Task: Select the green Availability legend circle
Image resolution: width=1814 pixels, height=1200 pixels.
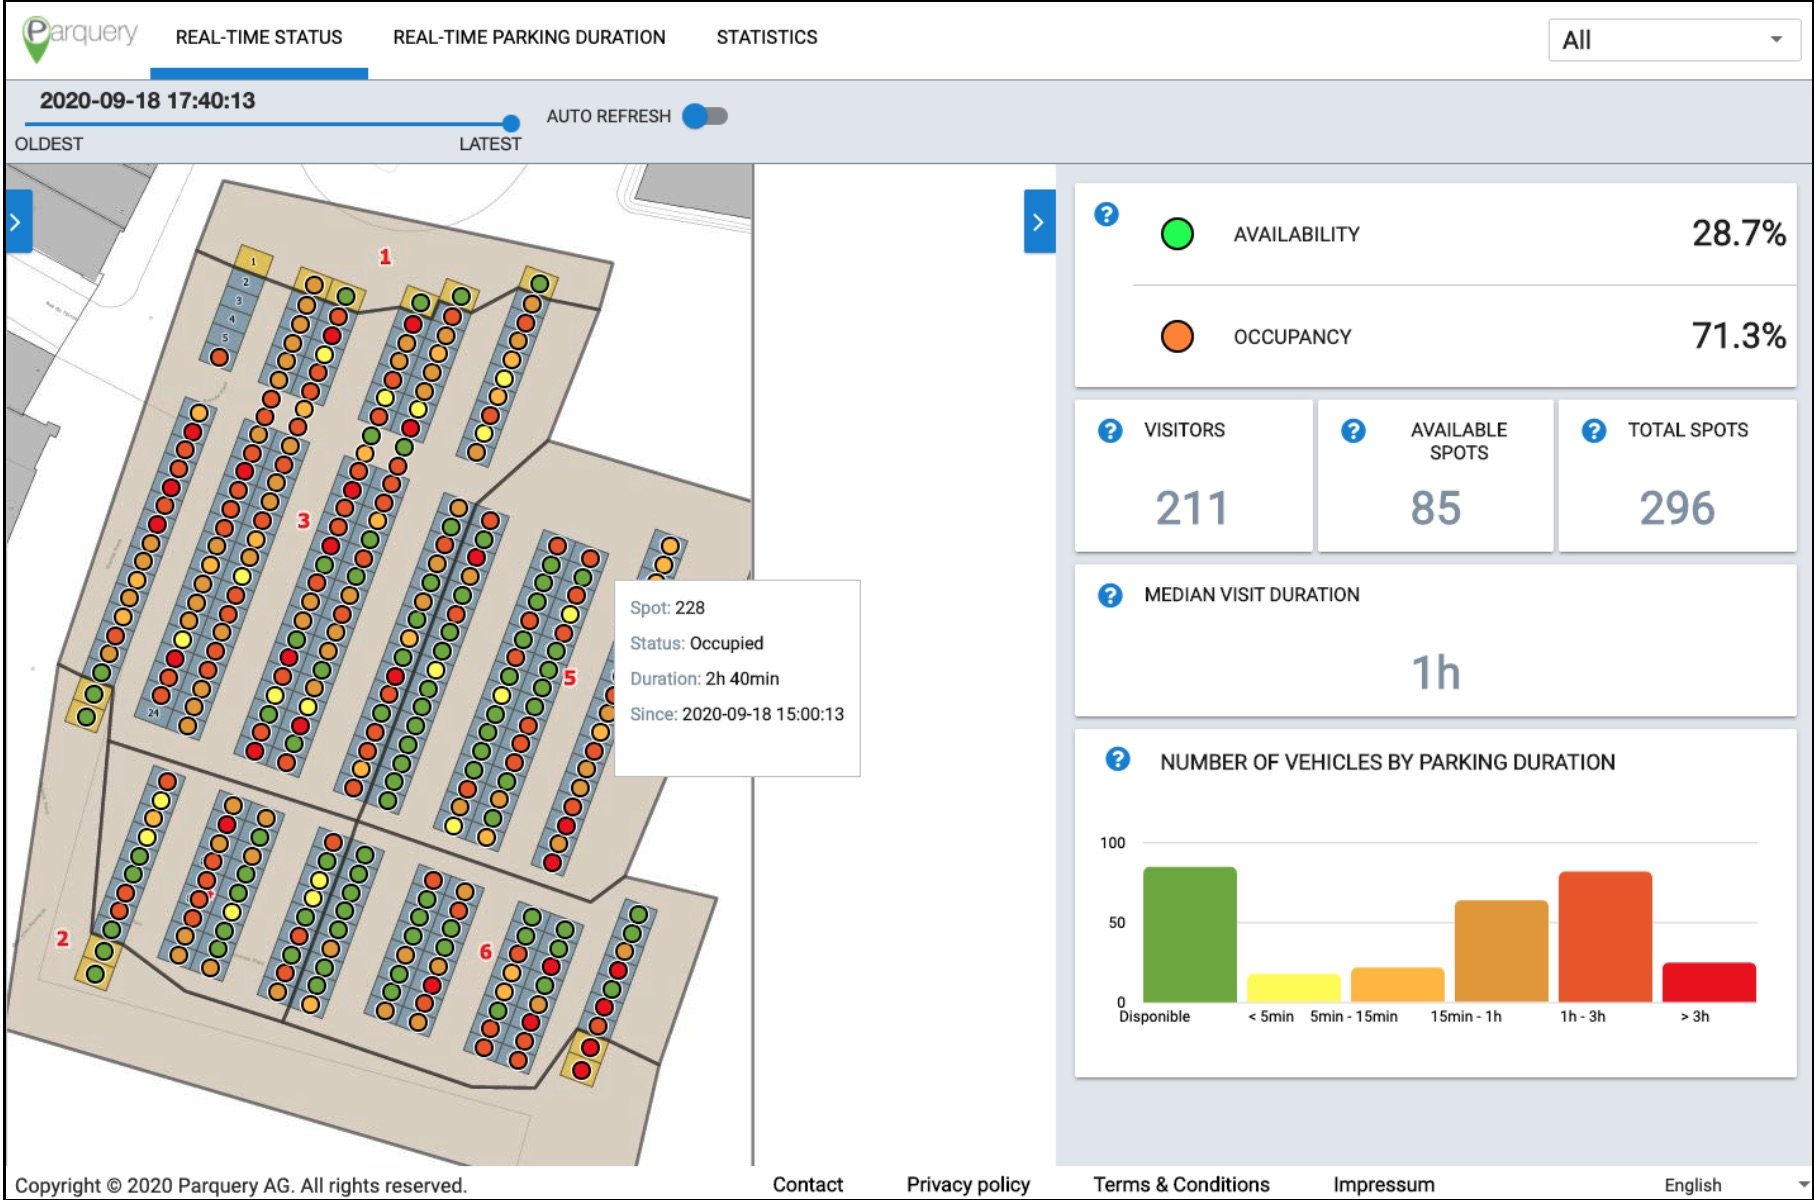Action: point(1177,233)
